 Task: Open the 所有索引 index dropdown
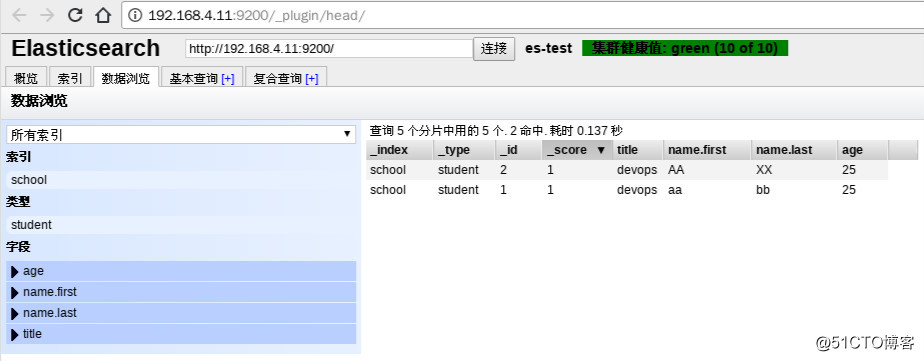click(x=181, y=135)
